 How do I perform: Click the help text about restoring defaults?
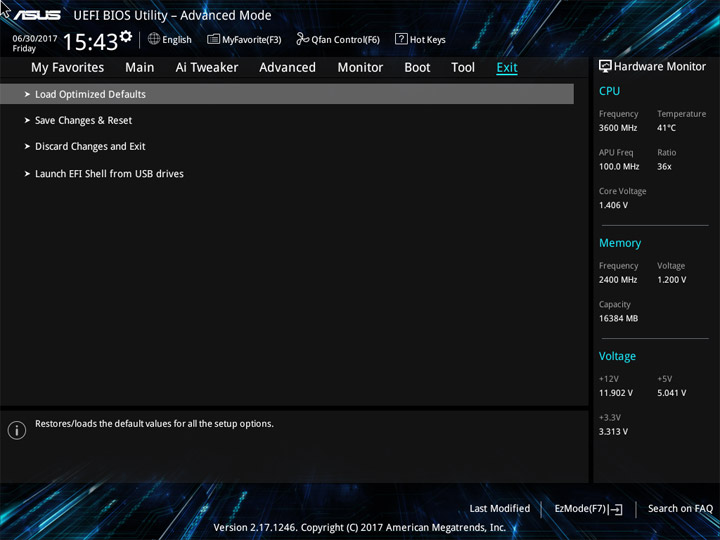click(x=154, y=423)
